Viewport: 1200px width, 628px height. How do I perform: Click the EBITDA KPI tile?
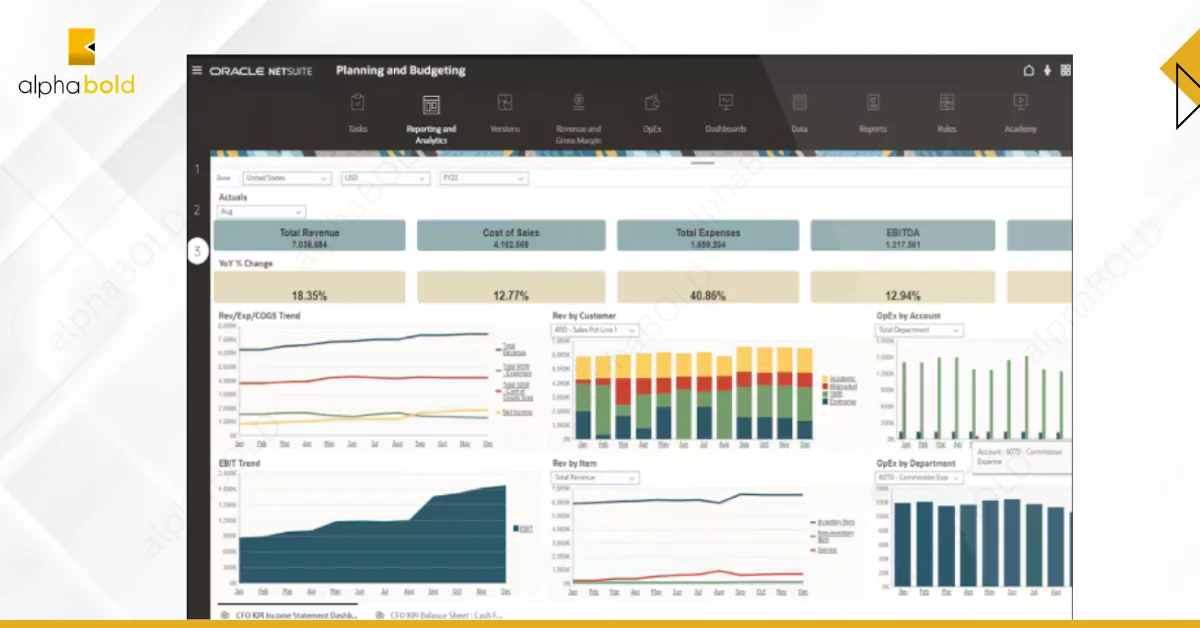903,236
